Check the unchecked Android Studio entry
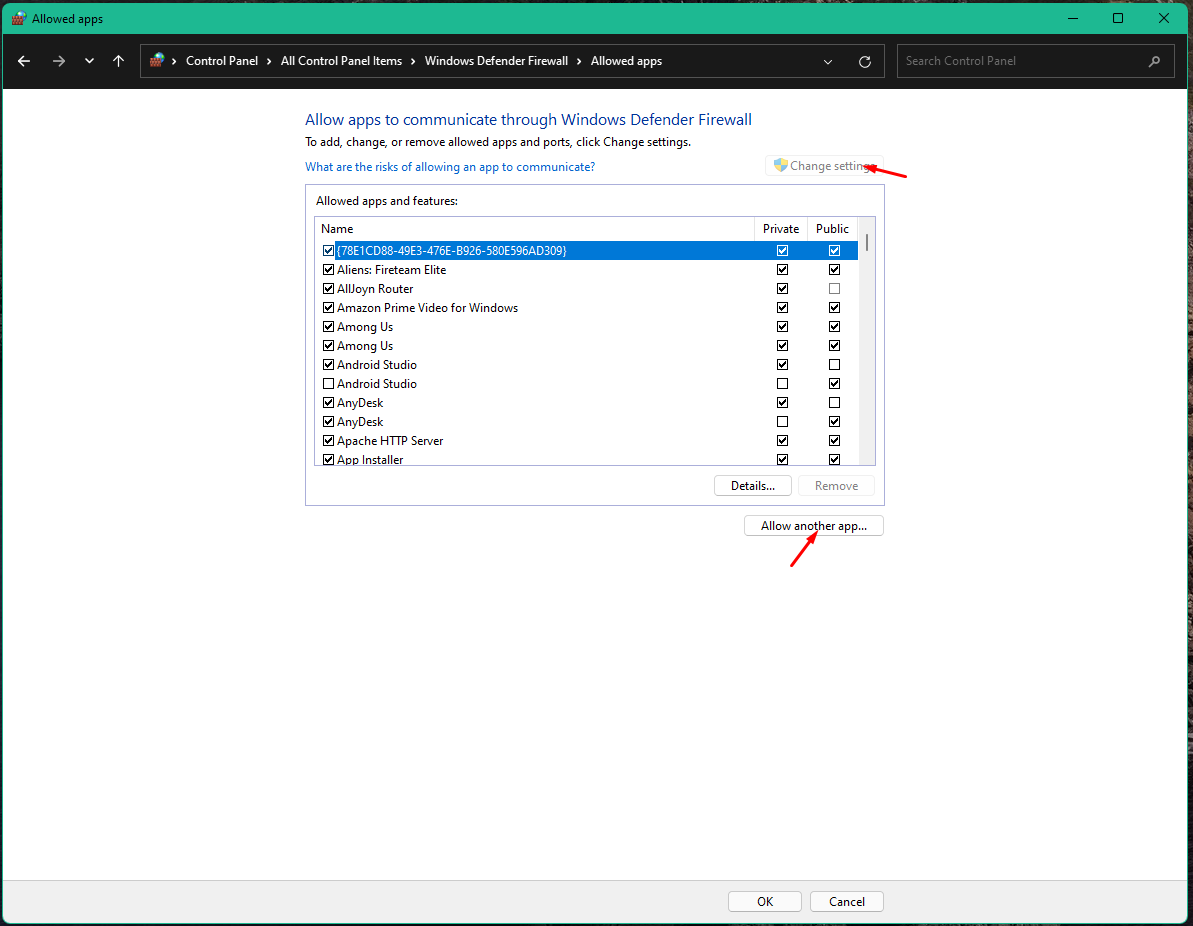The width and height of the screenshot is (1193, 926). click(328, 383)
